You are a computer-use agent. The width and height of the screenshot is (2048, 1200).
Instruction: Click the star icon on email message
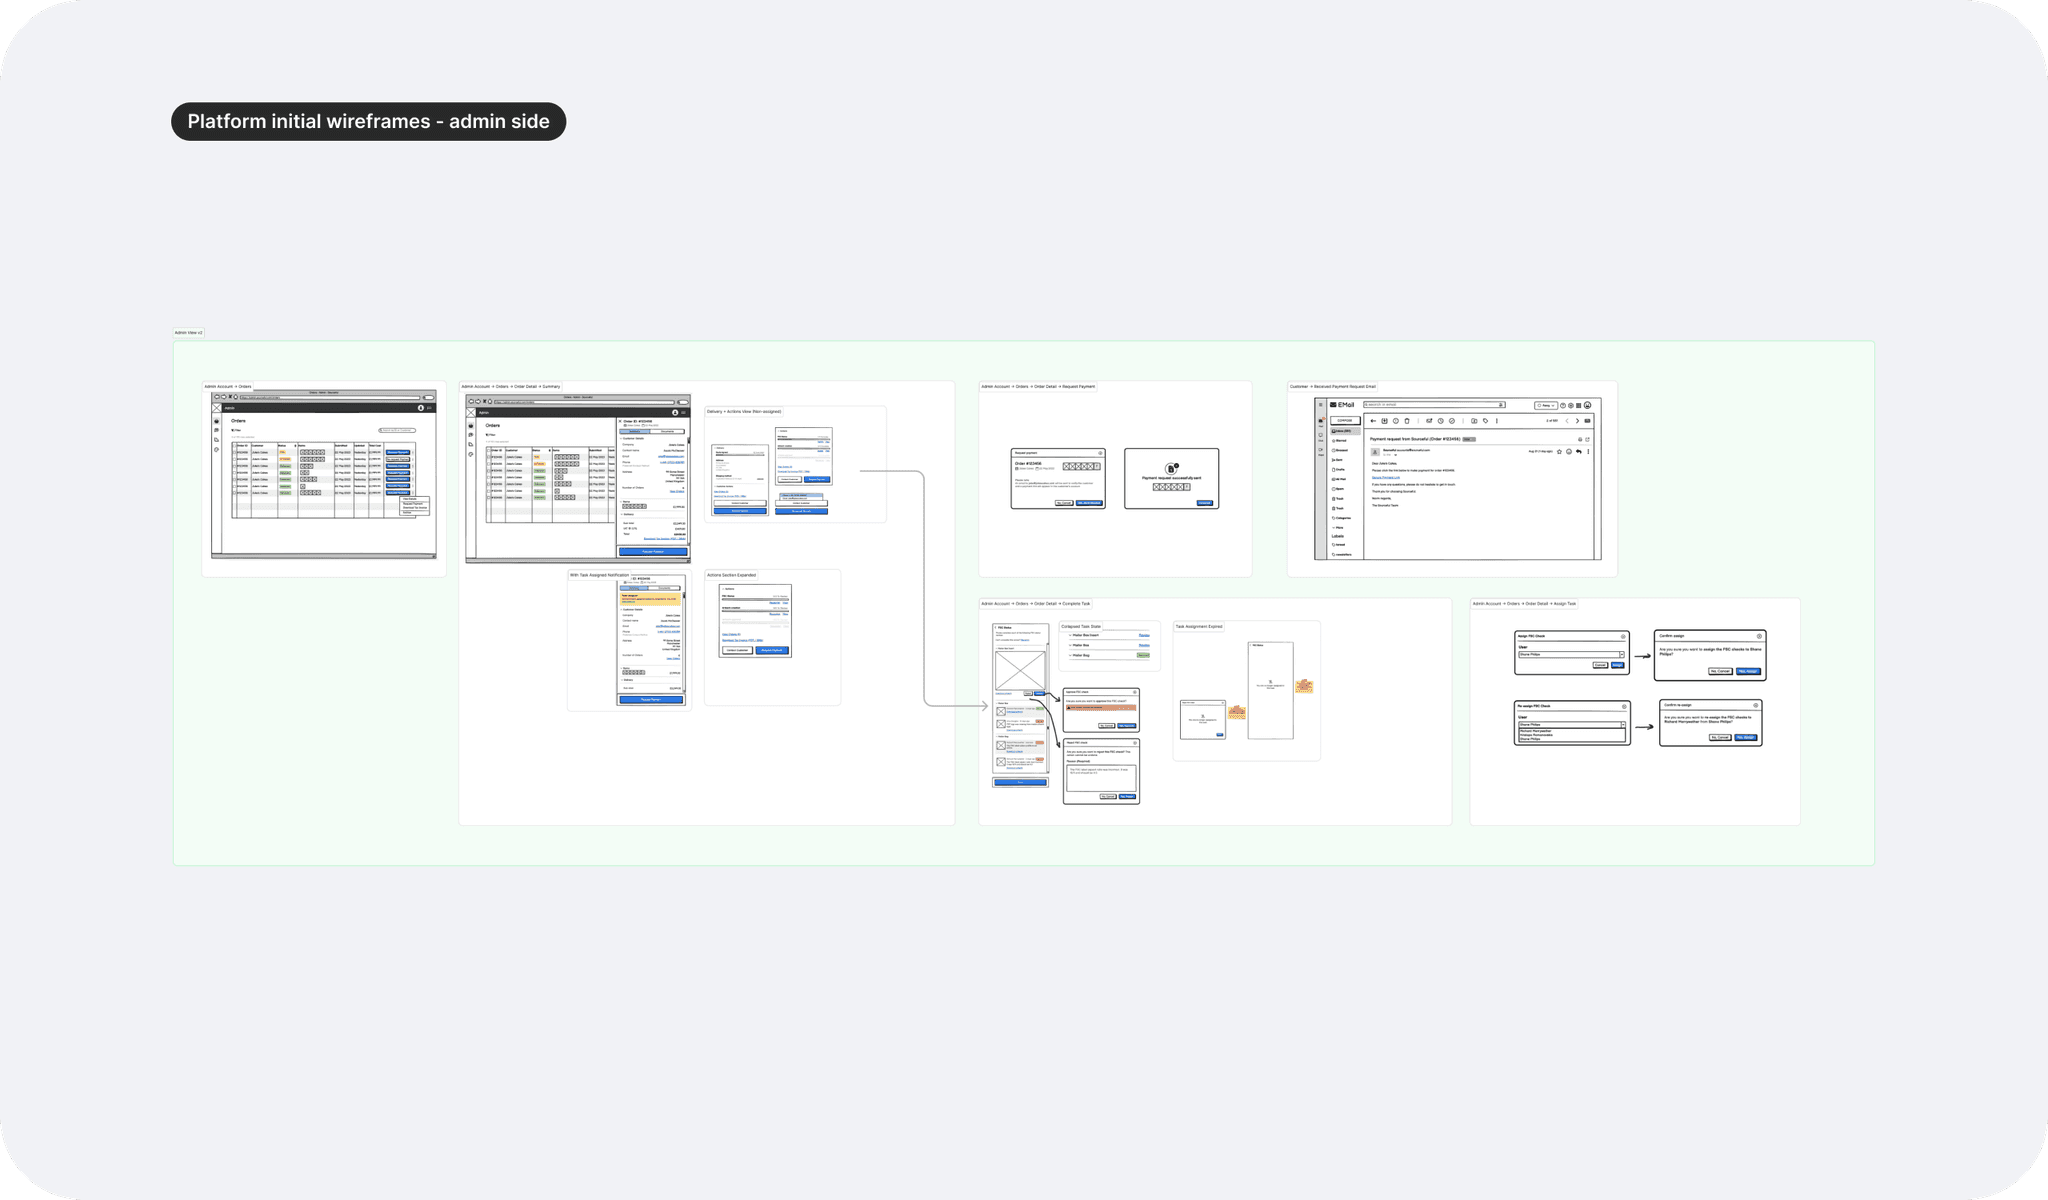pos(1559,451)
